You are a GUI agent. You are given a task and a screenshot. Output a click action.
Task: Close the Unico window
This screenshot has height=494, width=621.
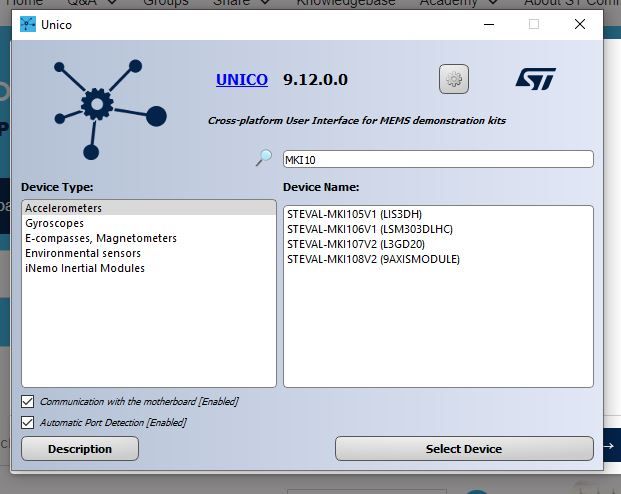[x=580, y=25]
